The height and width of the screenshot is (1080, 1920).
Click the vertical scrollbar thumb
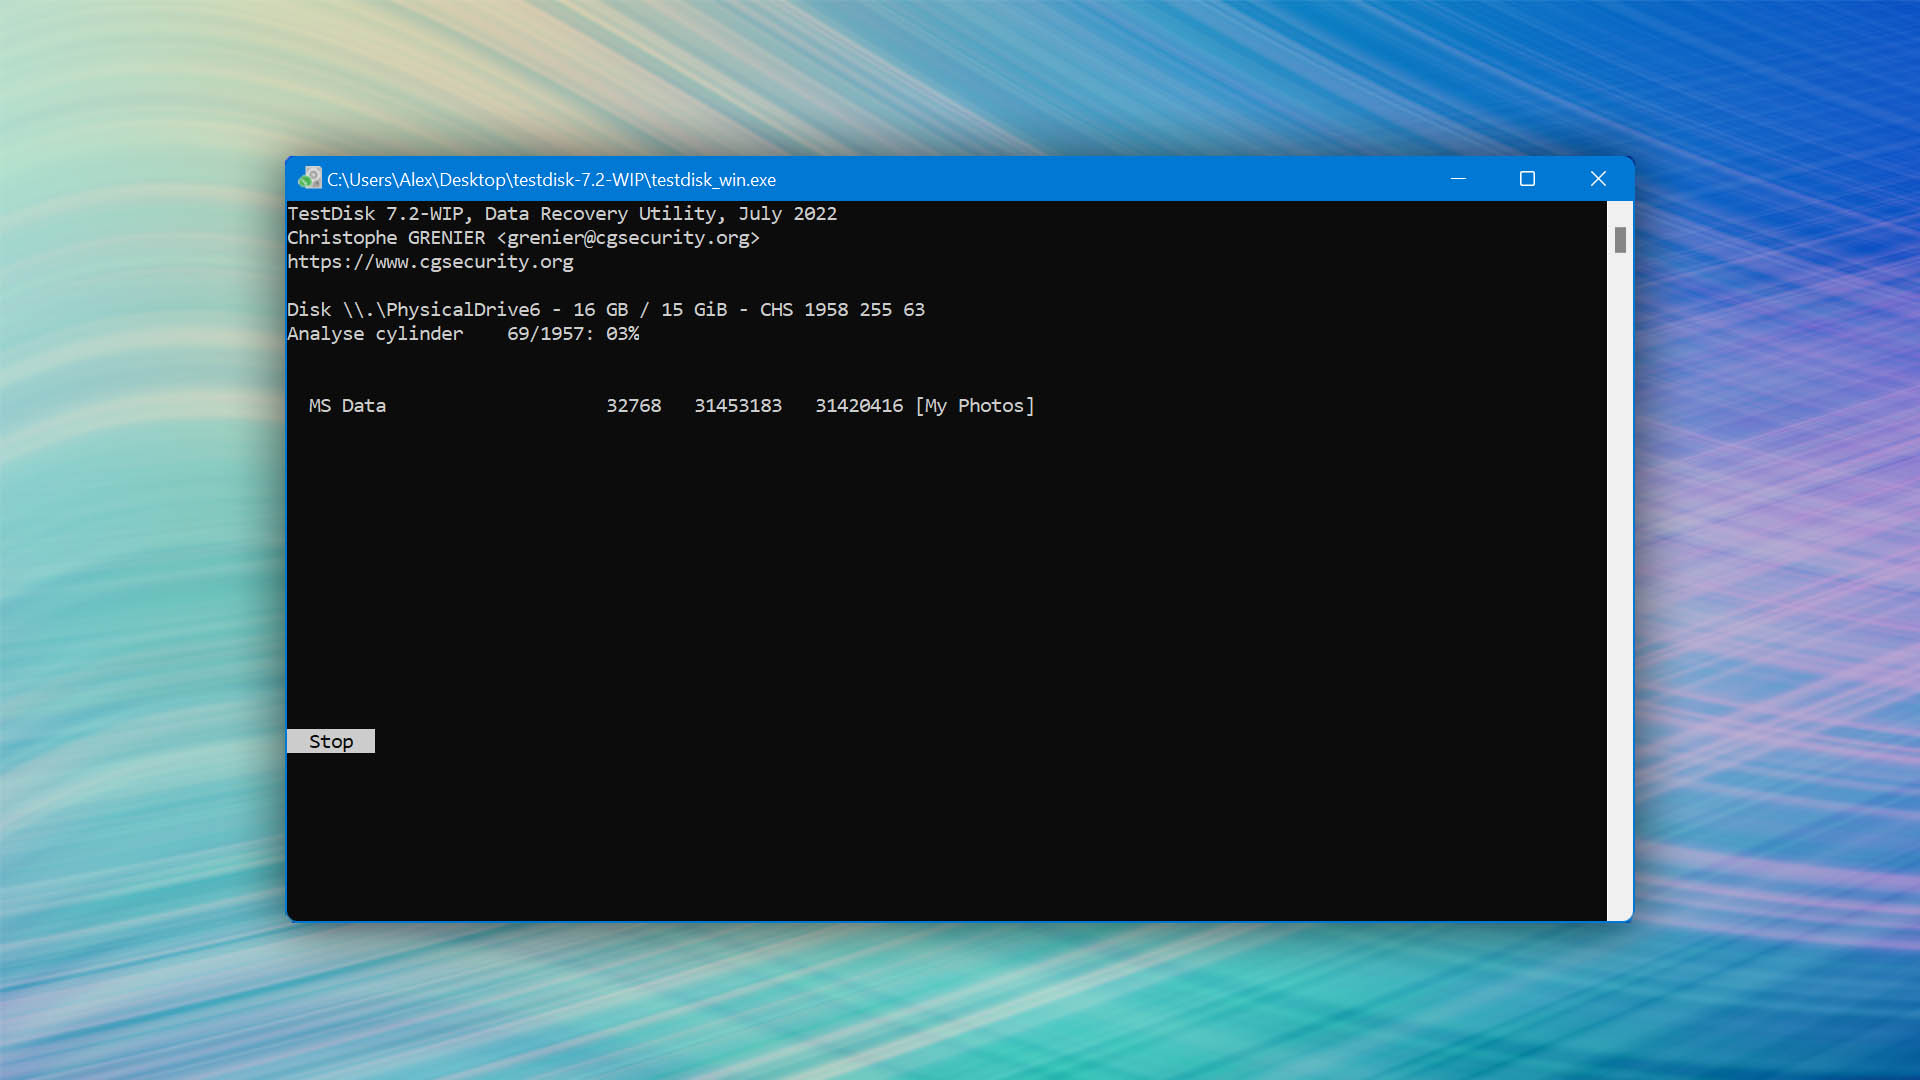tap(1620, 240)
